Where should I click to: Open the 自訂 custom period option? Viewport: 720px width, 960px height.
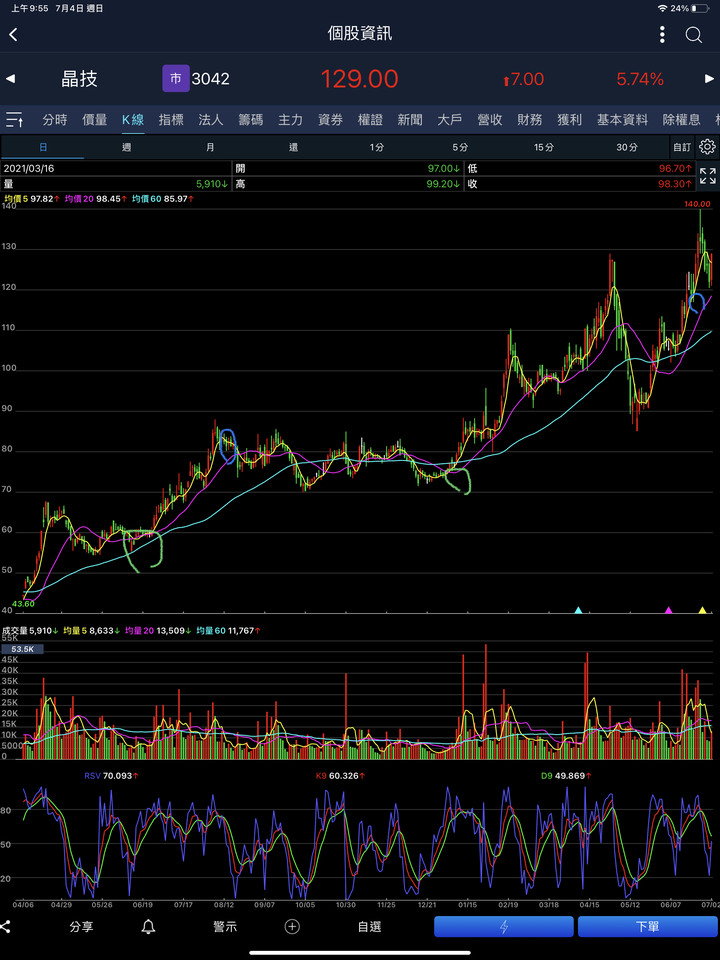coord(681,147)
